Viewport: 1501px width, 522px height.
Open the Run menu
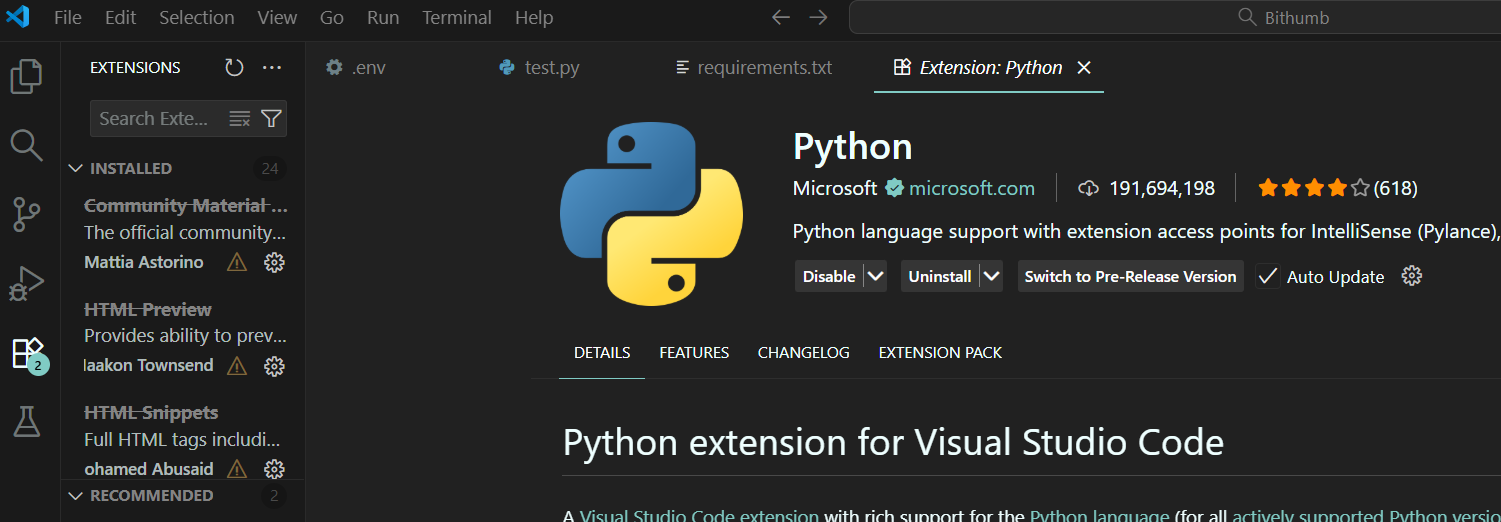pyautogui.click(x=383, y=17)
